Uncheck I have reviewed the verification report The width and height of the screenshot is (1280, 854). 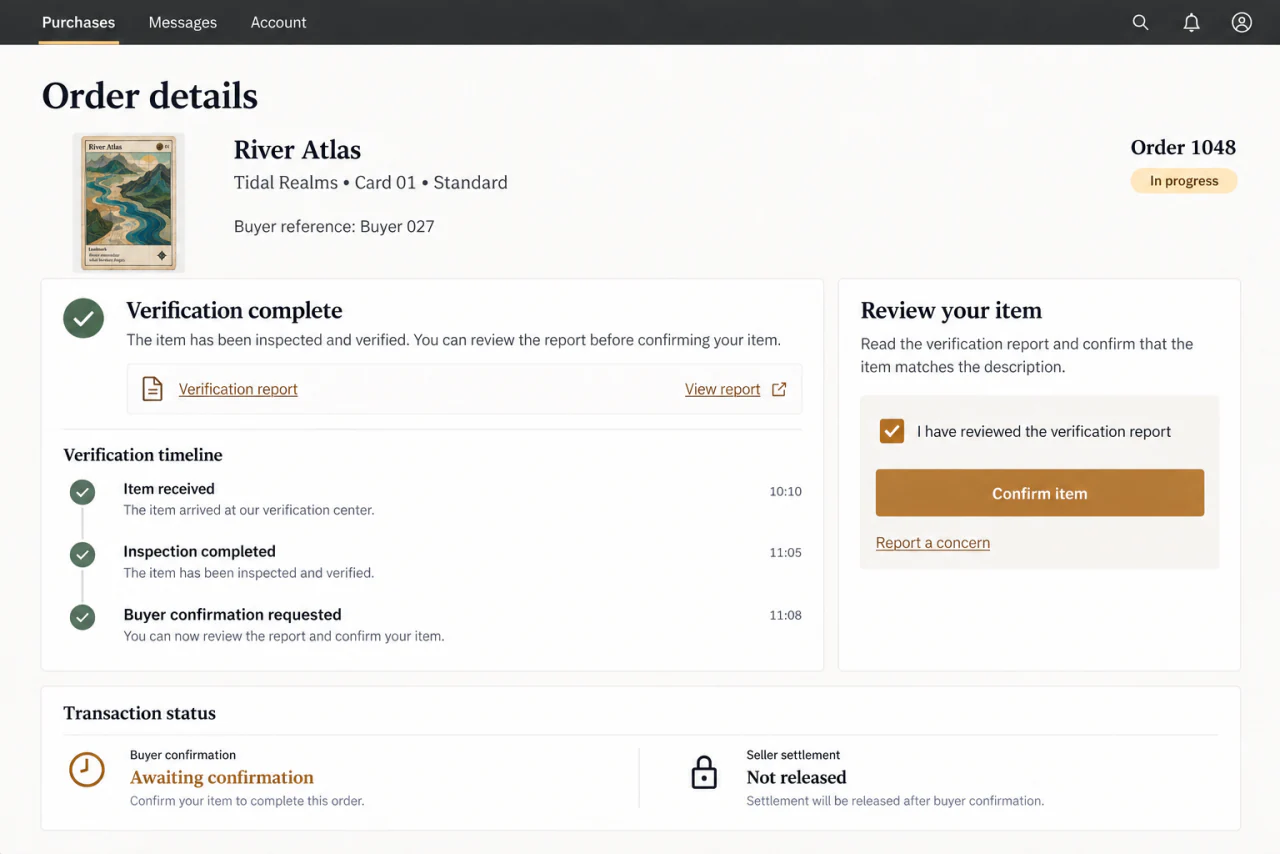(x=891, y=431)
